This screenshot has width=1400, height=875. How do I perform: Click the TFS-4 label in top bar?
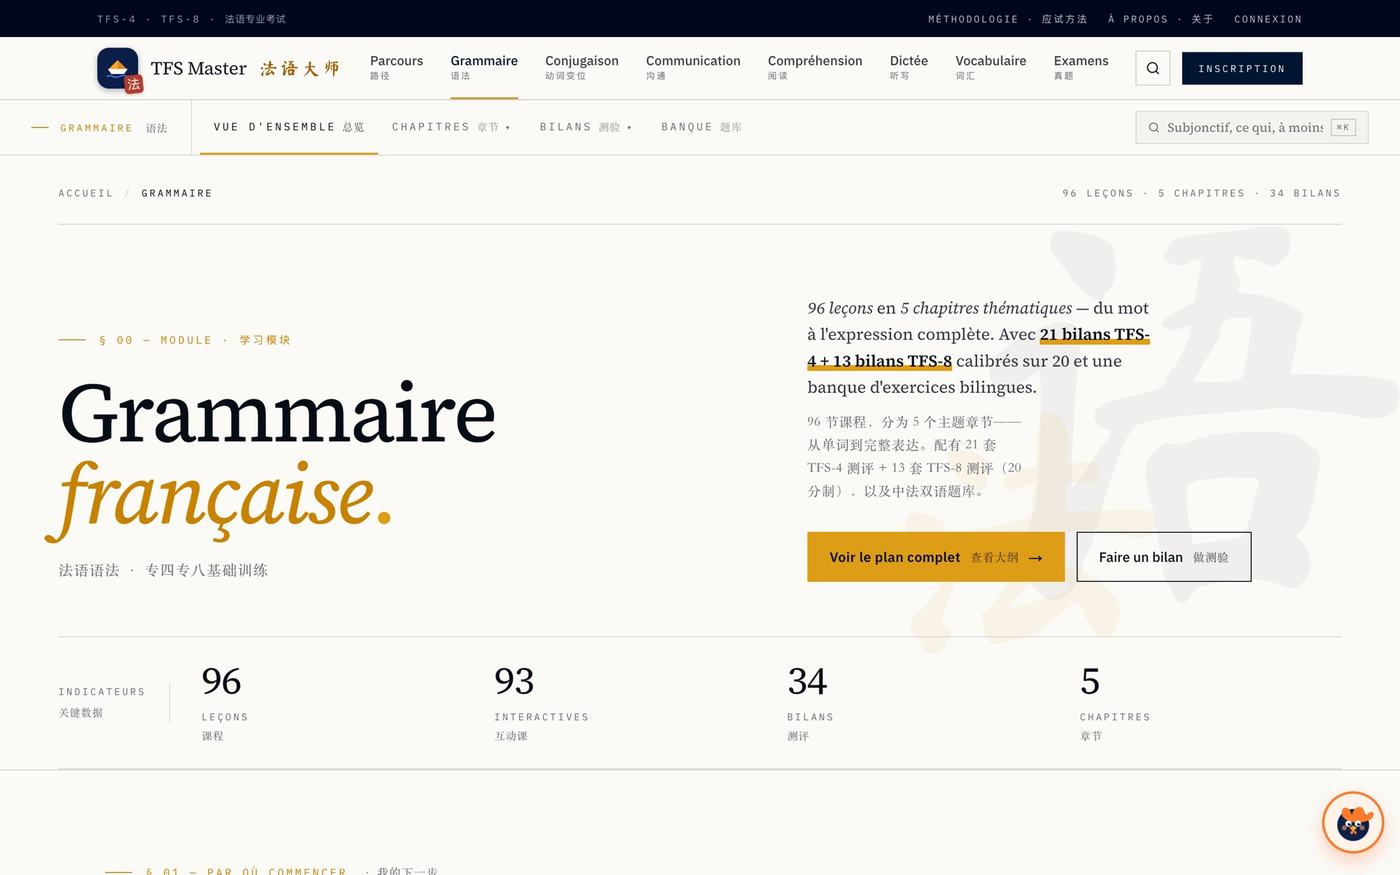(116, 19)
